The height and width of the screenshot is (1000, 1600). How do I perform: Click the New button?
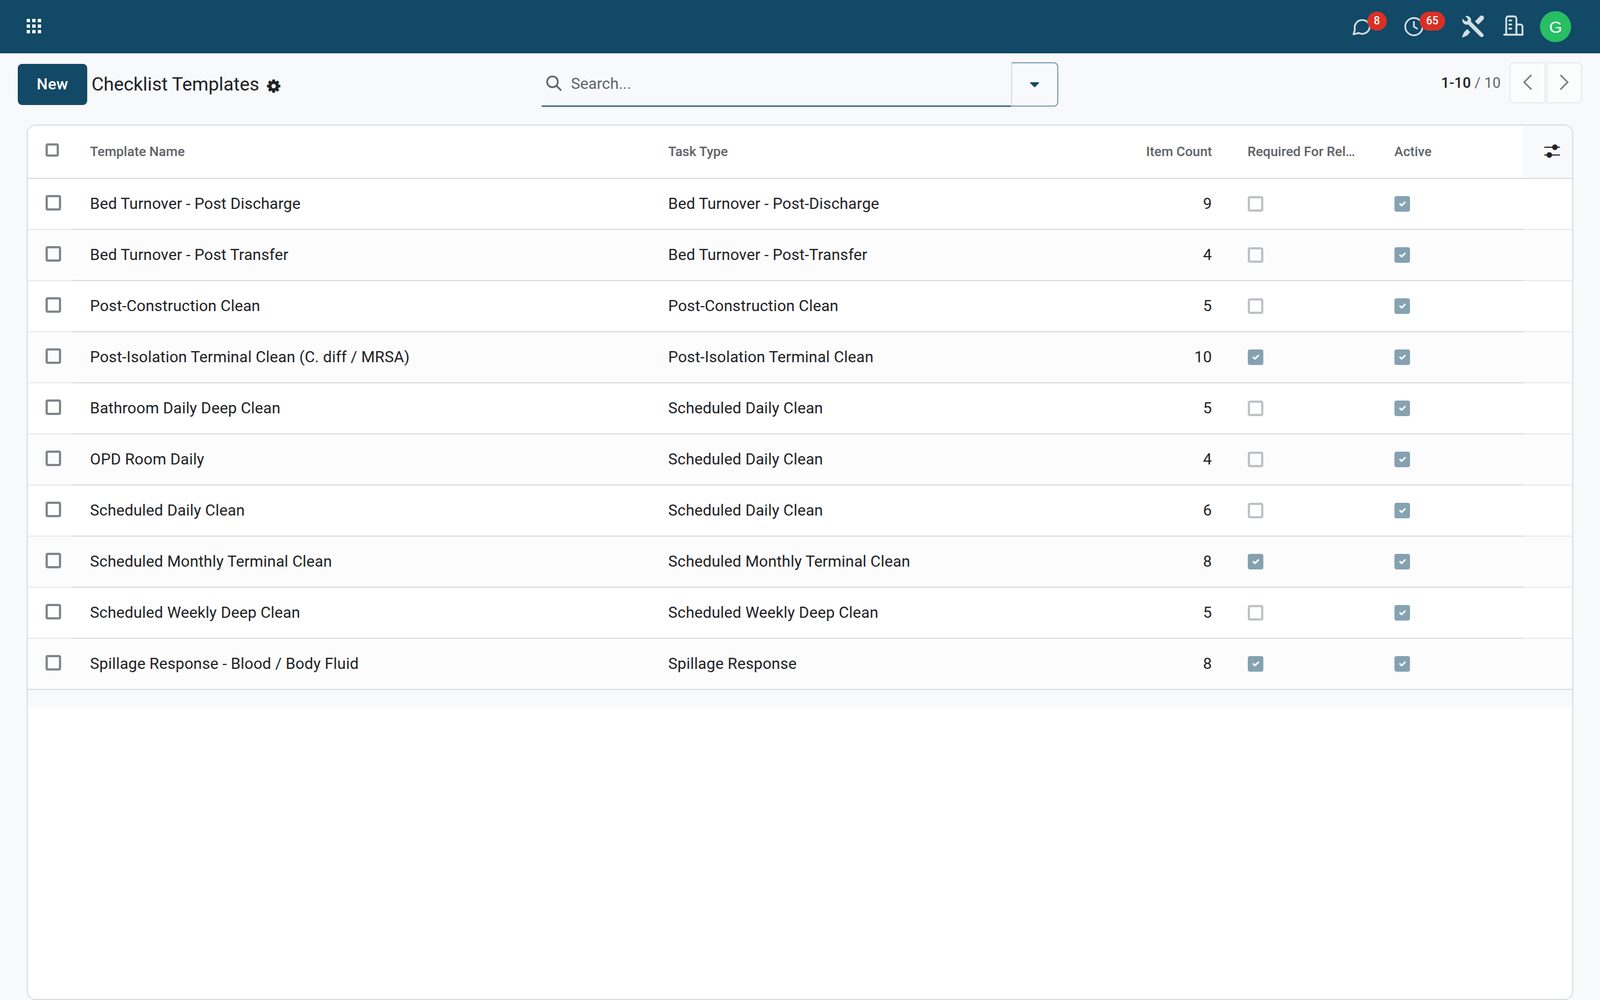click(x=52, y=84)
